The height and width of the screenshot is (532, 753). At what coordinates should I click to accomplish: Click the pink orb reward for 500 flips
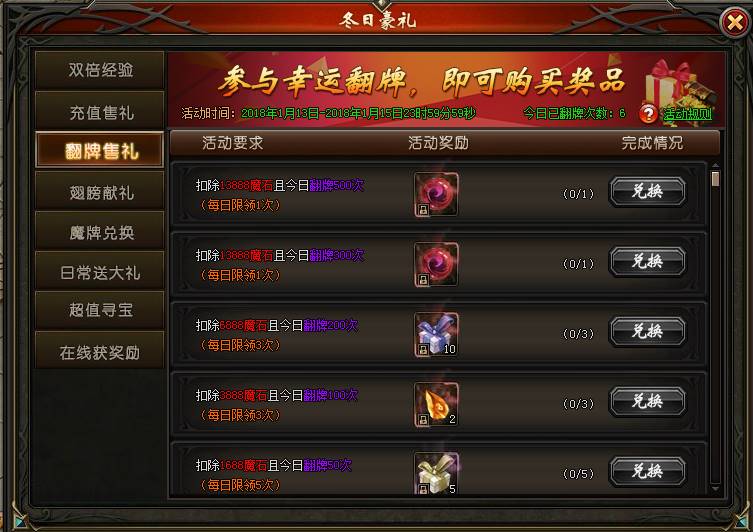click(436, 194)
